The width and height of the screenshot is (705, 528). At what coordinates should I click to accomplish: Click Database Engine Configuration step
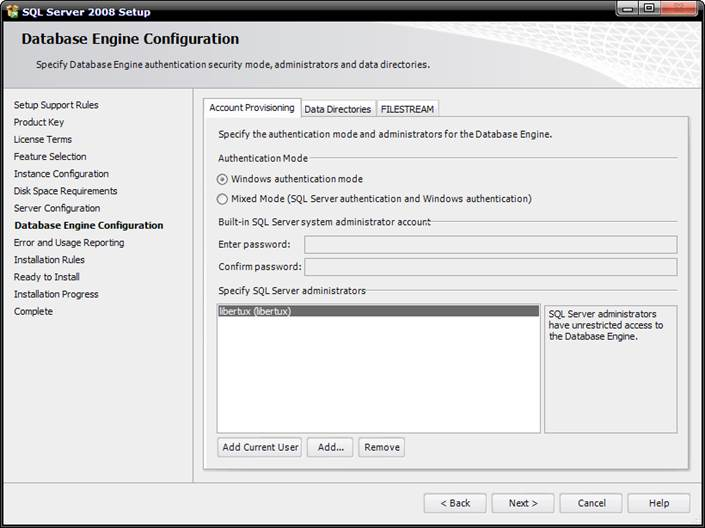pos(89,225)
